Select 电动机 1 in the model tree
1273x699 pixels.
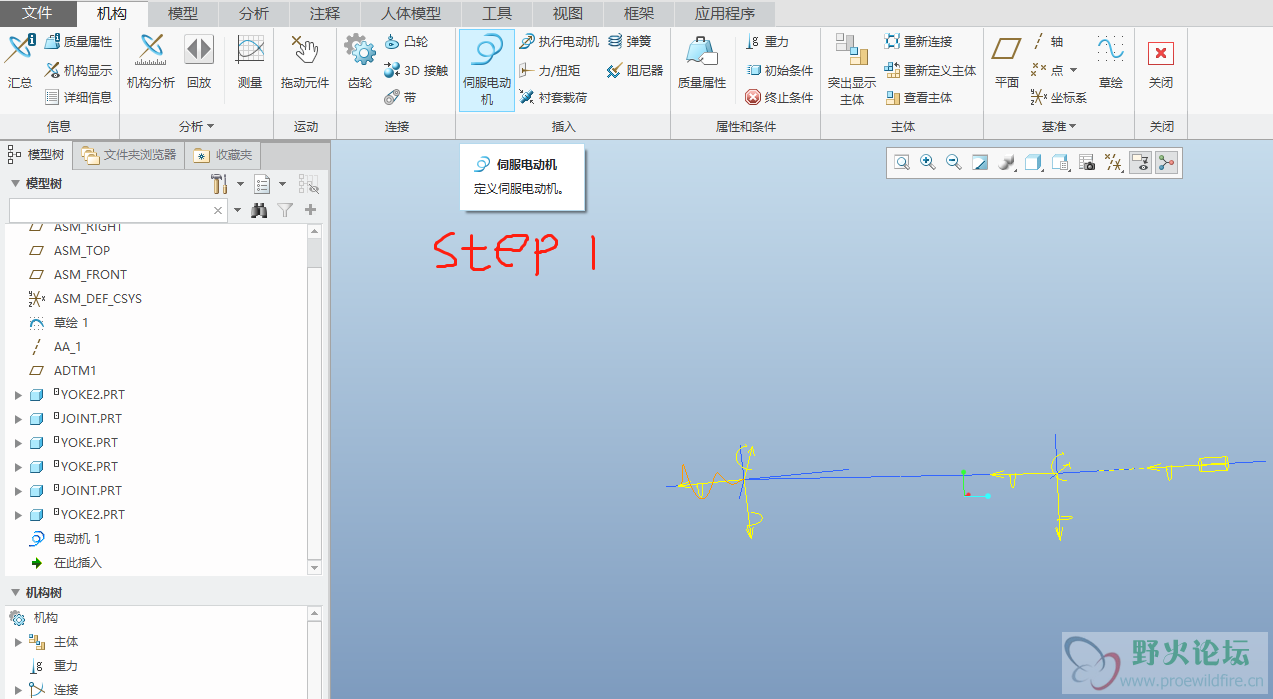(x=64, y=539)
